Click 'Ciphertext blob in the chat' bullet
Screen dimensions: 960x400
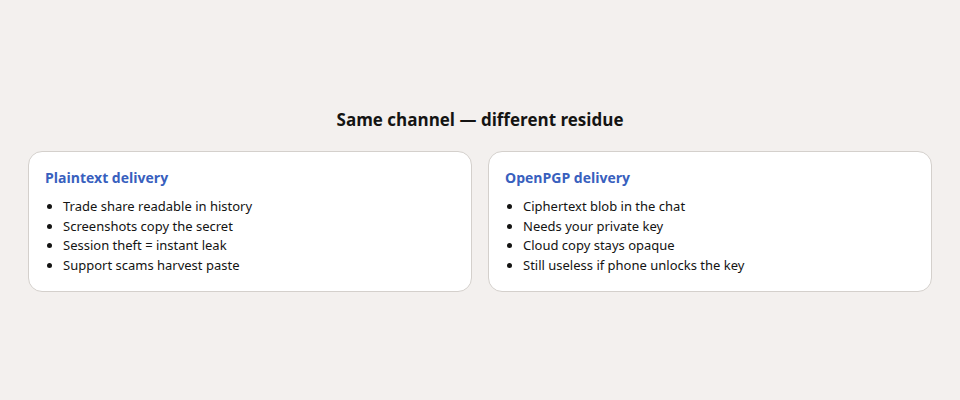click(x=604, y=206)
